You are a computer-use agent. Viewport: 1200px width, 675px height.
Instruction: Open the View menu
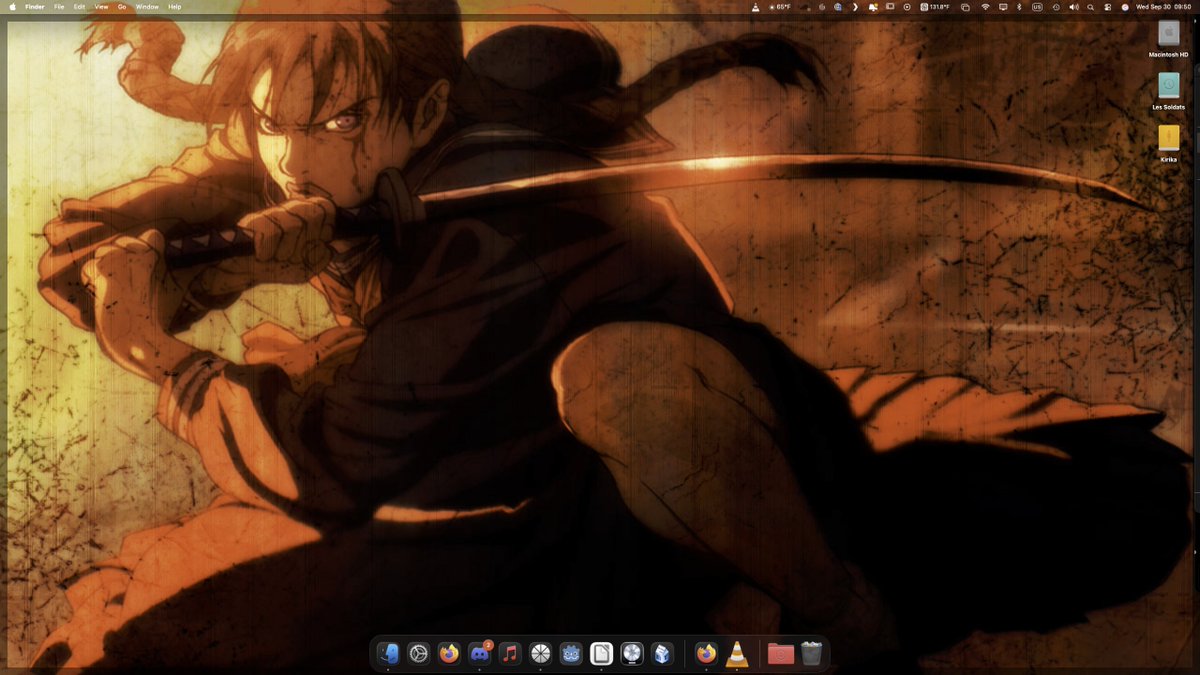click(101, 7)
